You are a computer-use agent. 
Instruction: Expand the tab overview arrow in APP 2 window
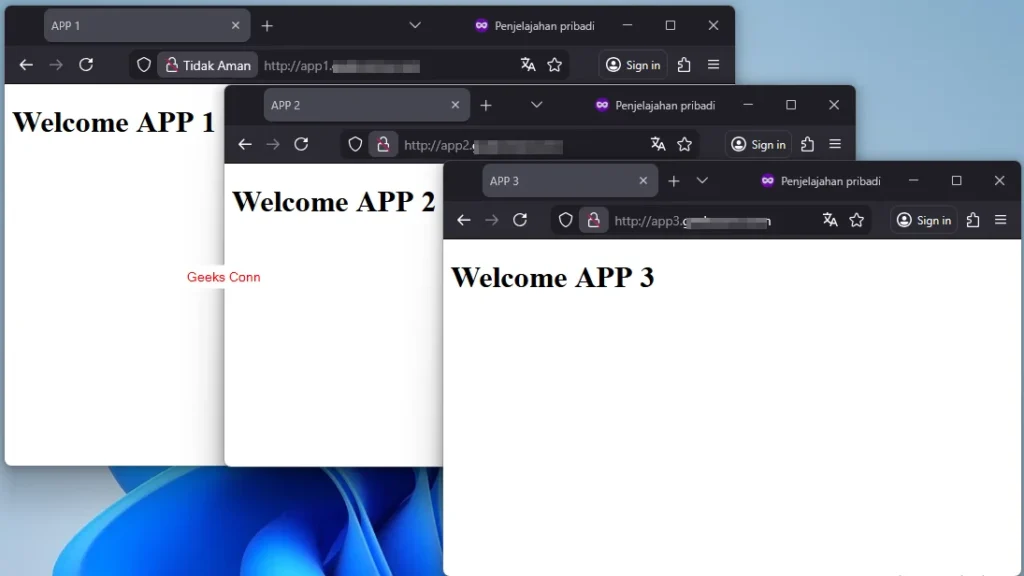tap(537, 104)
